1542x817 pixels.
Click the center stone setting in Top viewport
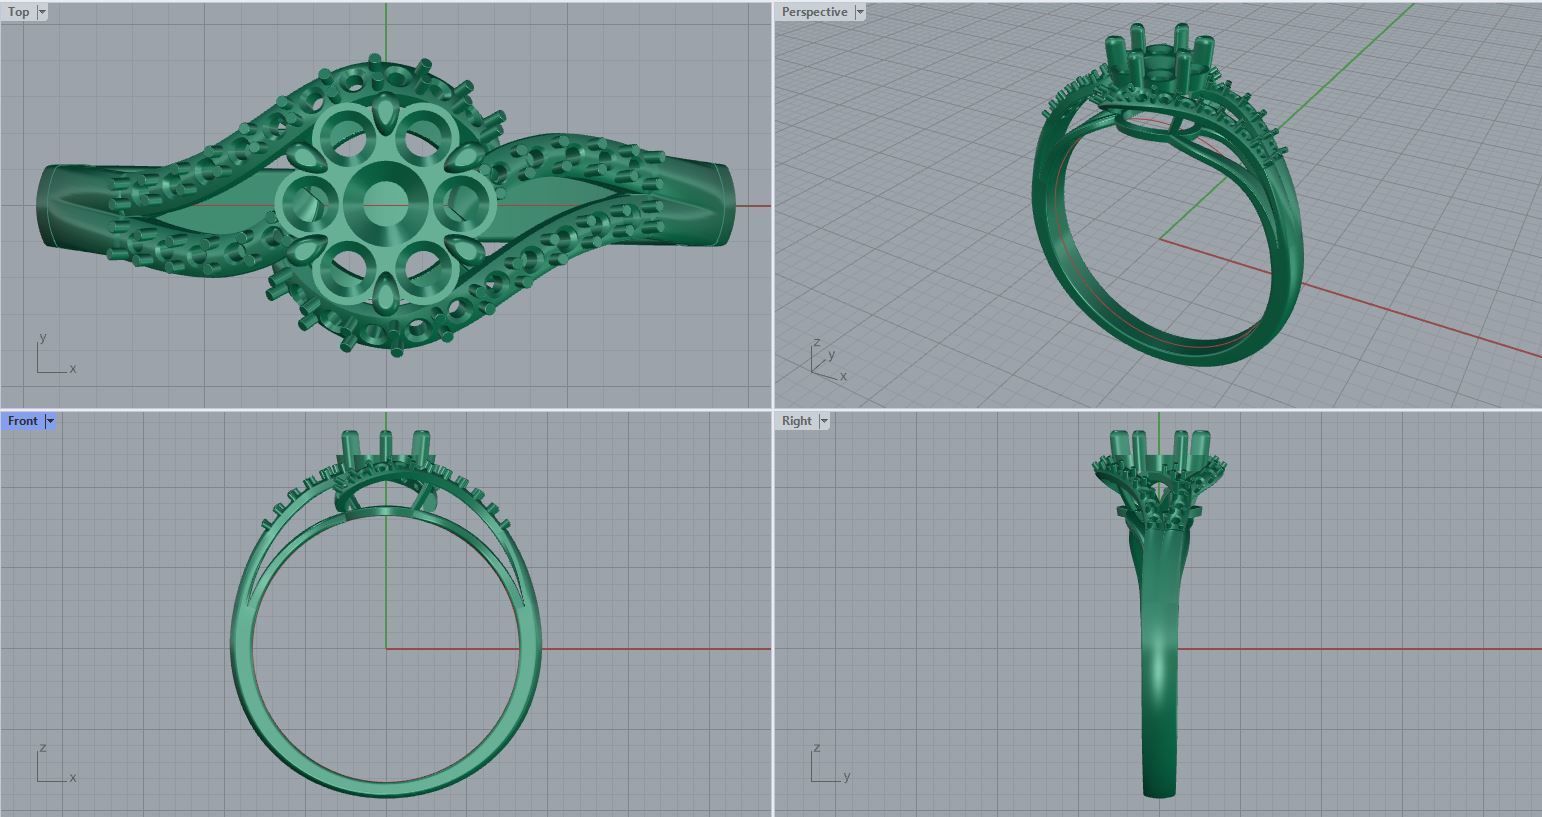(x=384, y=204)
